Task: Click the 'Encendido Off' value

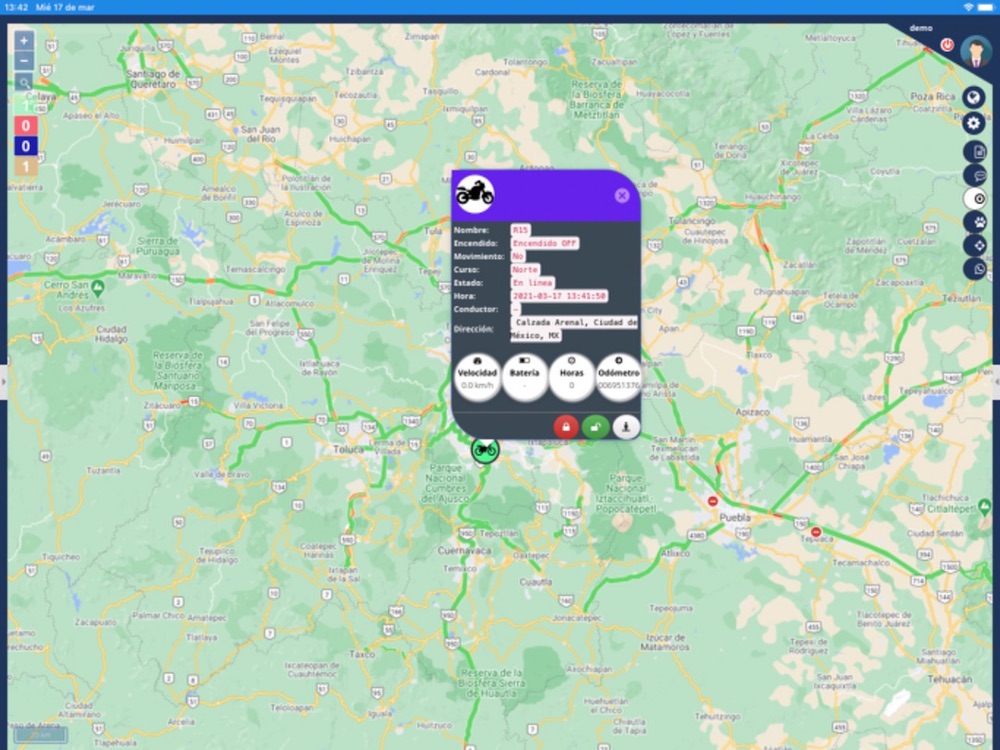Action: [545, 243]
